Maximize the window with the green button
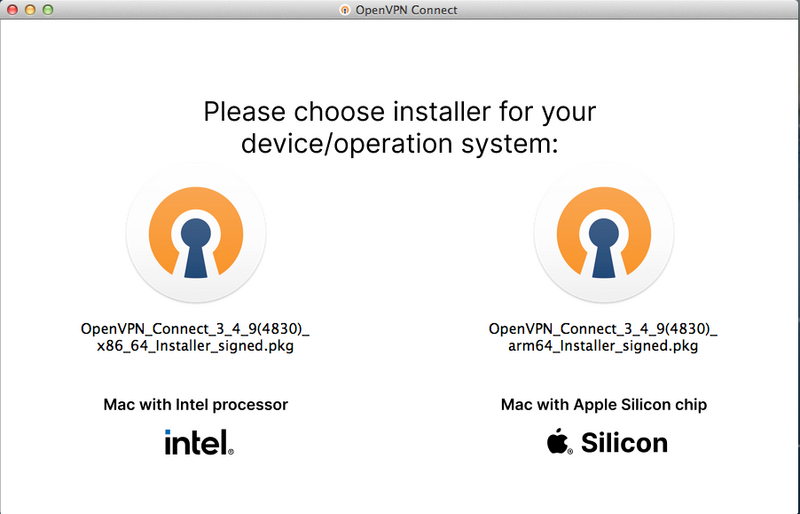 point(48,10)
